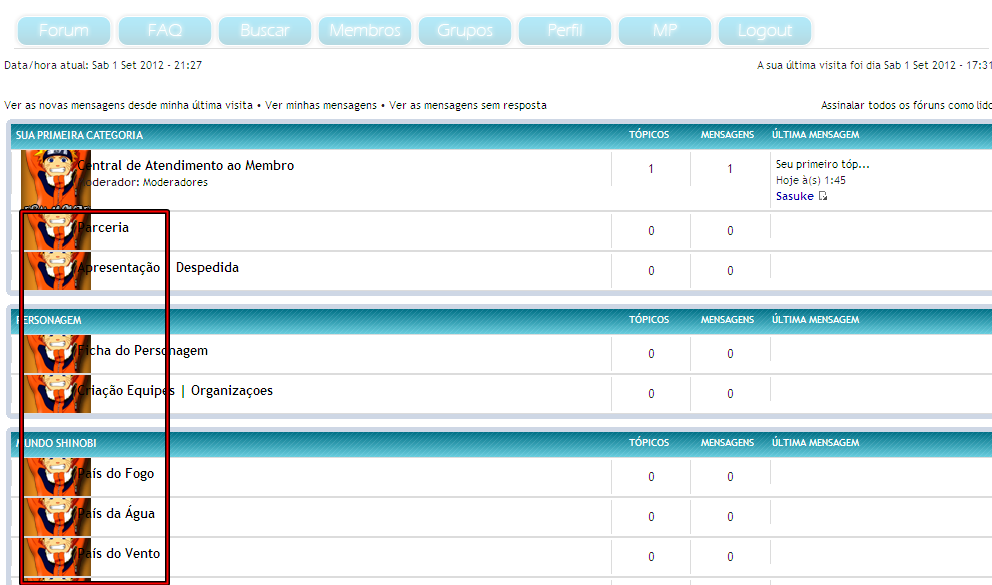992x585 pixels.
Task: Open País do Vento forum
Action: pyautogui.click(x=119, y=553)
